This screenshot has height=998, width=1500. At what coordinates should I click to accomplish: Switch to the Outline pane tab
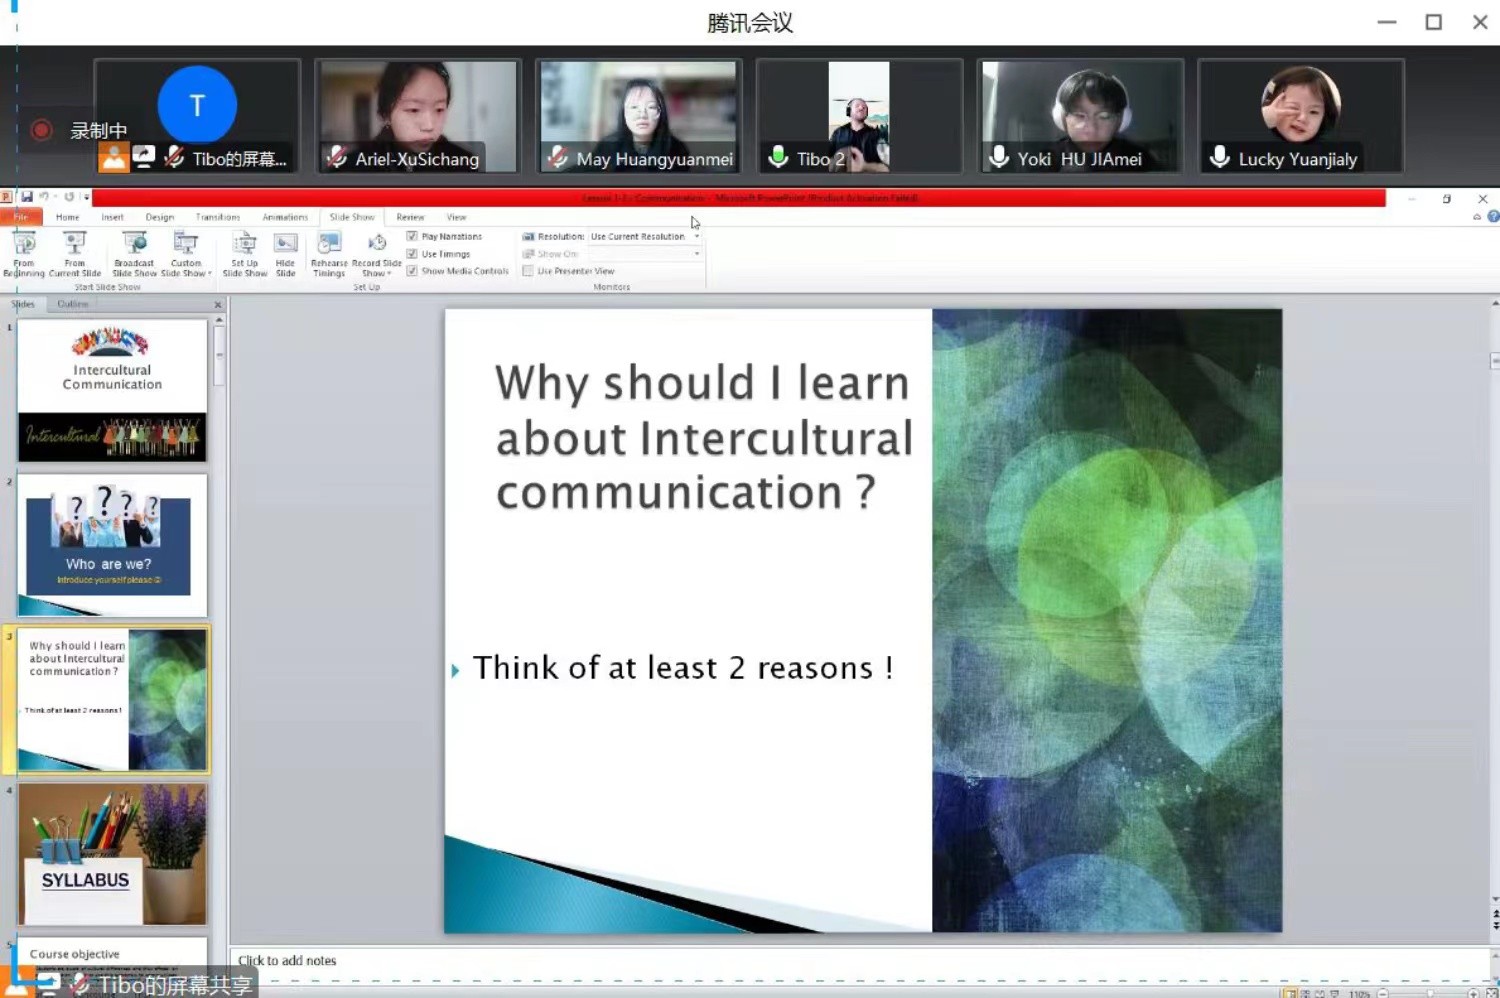coord(73,304)
